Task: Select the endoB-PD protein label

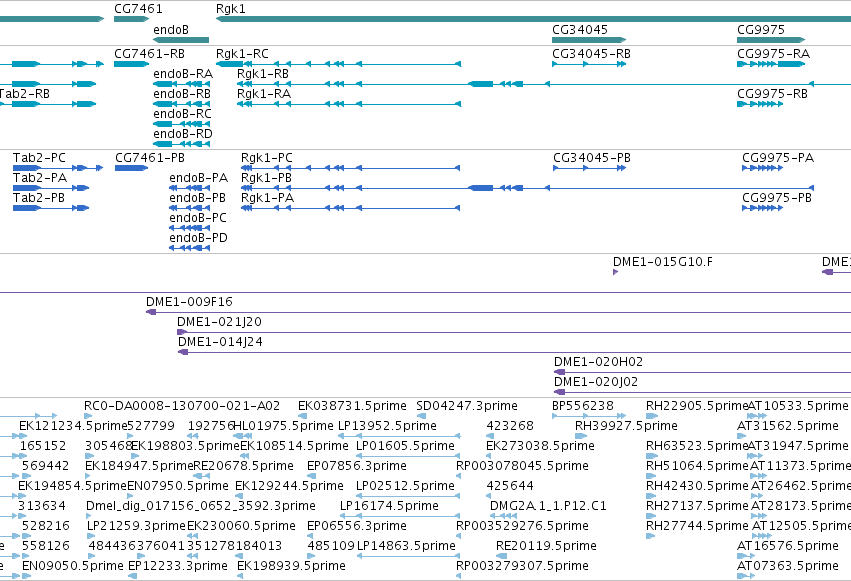Action: click(x=199, y=238)
